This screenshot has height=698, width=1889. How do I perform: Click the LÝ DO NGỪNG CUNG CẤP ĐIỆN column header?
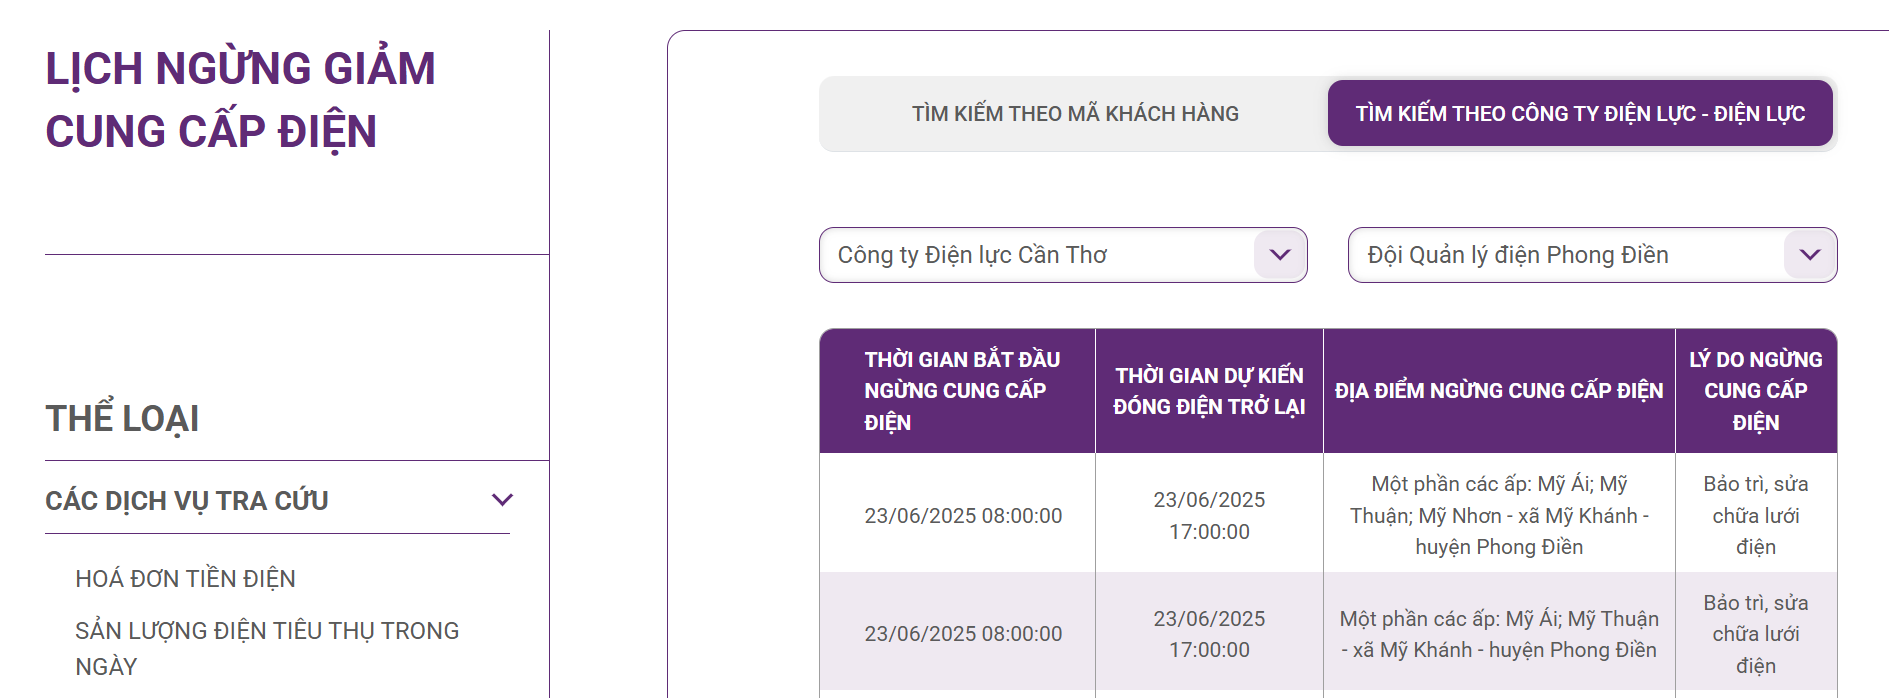point(1755,391)
